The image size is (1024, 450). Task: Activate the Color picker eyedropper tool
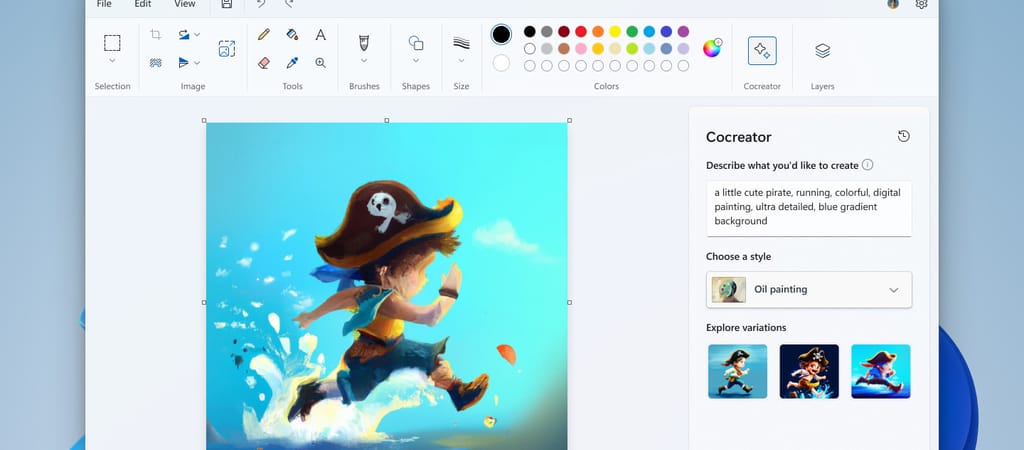(x=292, y=62)
